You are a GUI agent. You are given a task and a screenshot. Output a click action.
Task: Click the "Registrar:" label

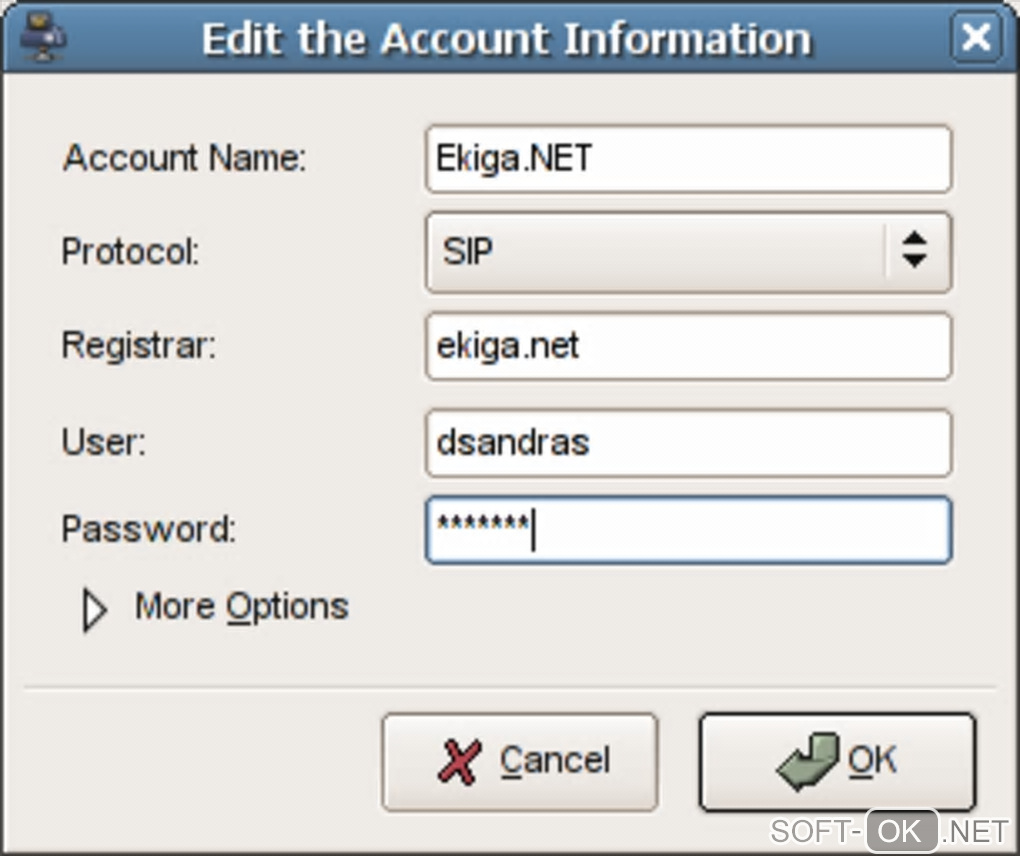click(139, 346)
